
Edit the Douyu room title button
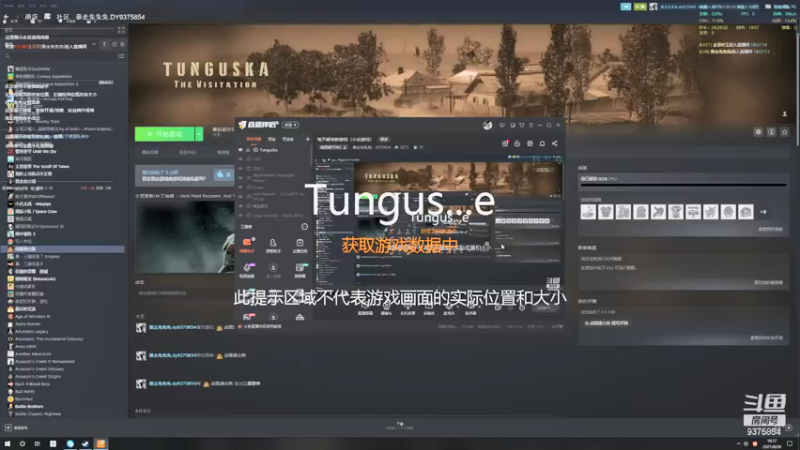click(x=384, y=139)
